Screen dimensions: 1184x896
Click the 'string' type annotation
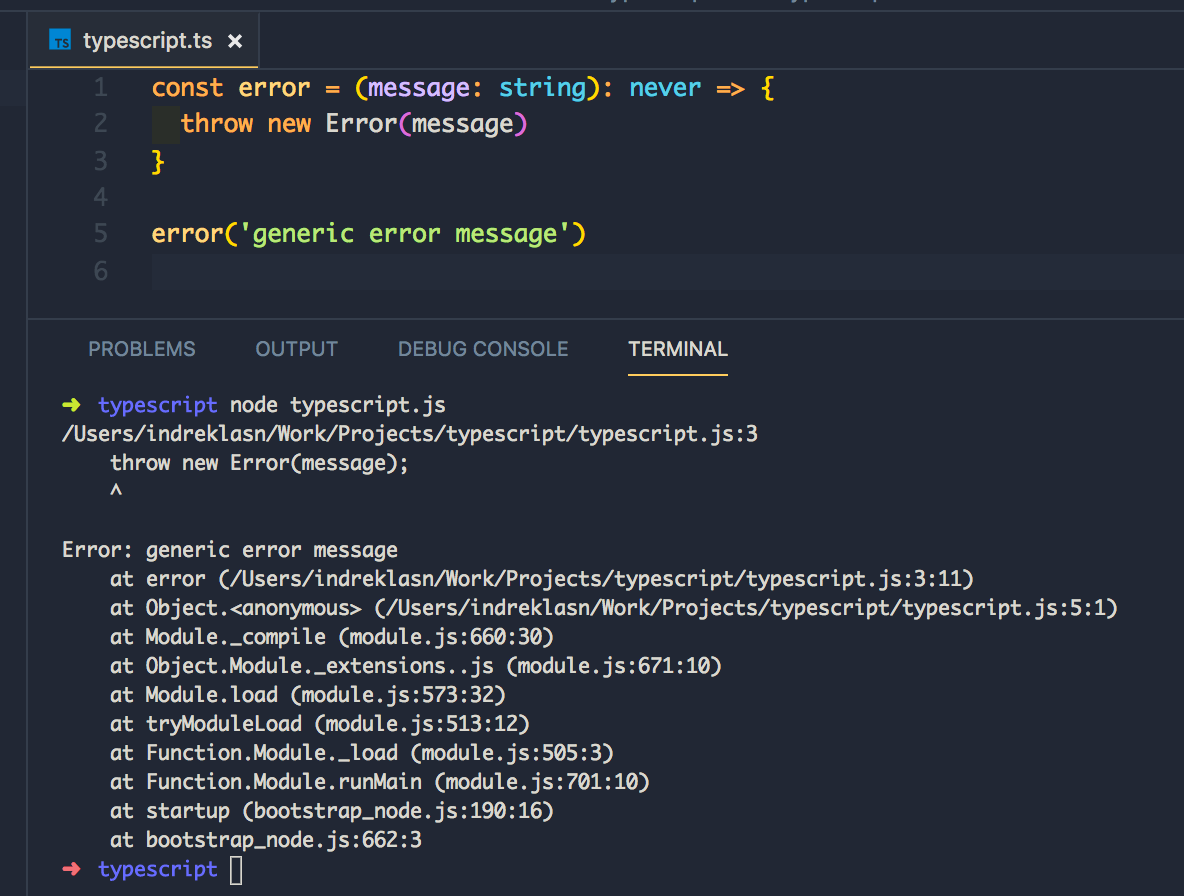pyautogui.click(x=542, y=88)
